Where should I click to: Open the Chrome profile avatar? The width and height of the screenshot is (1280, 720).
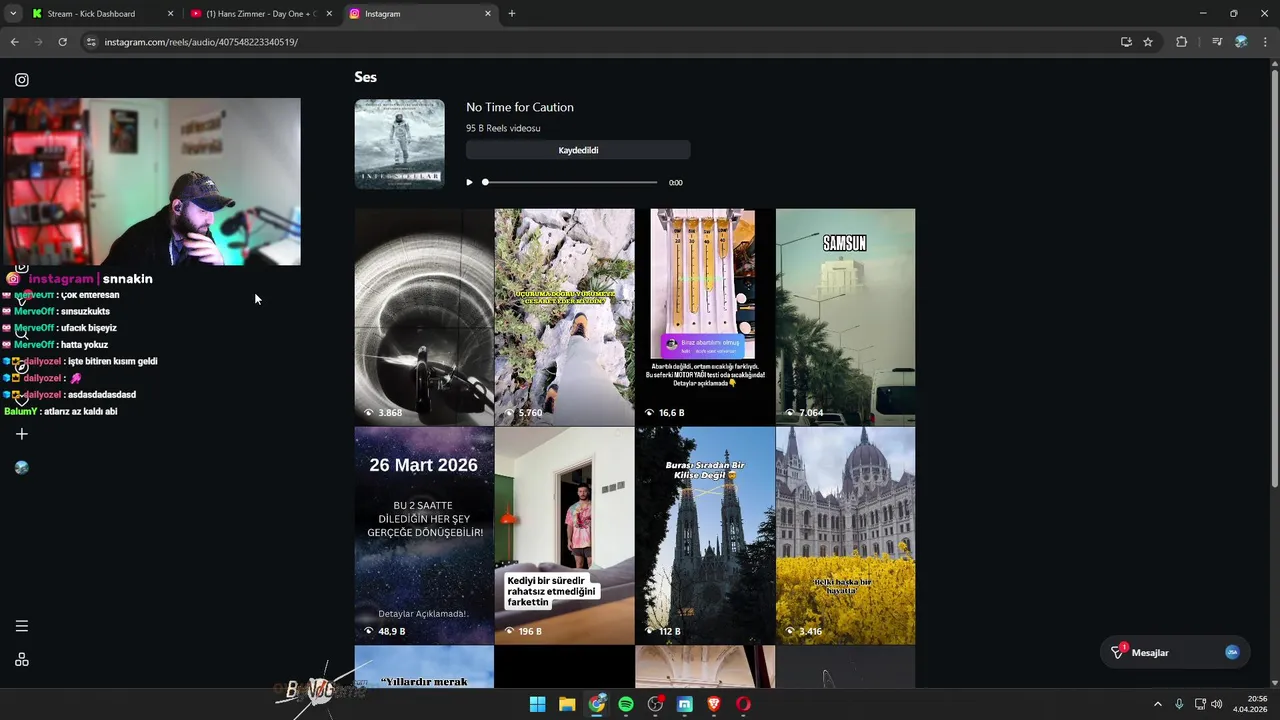(x=1241, y=42)
